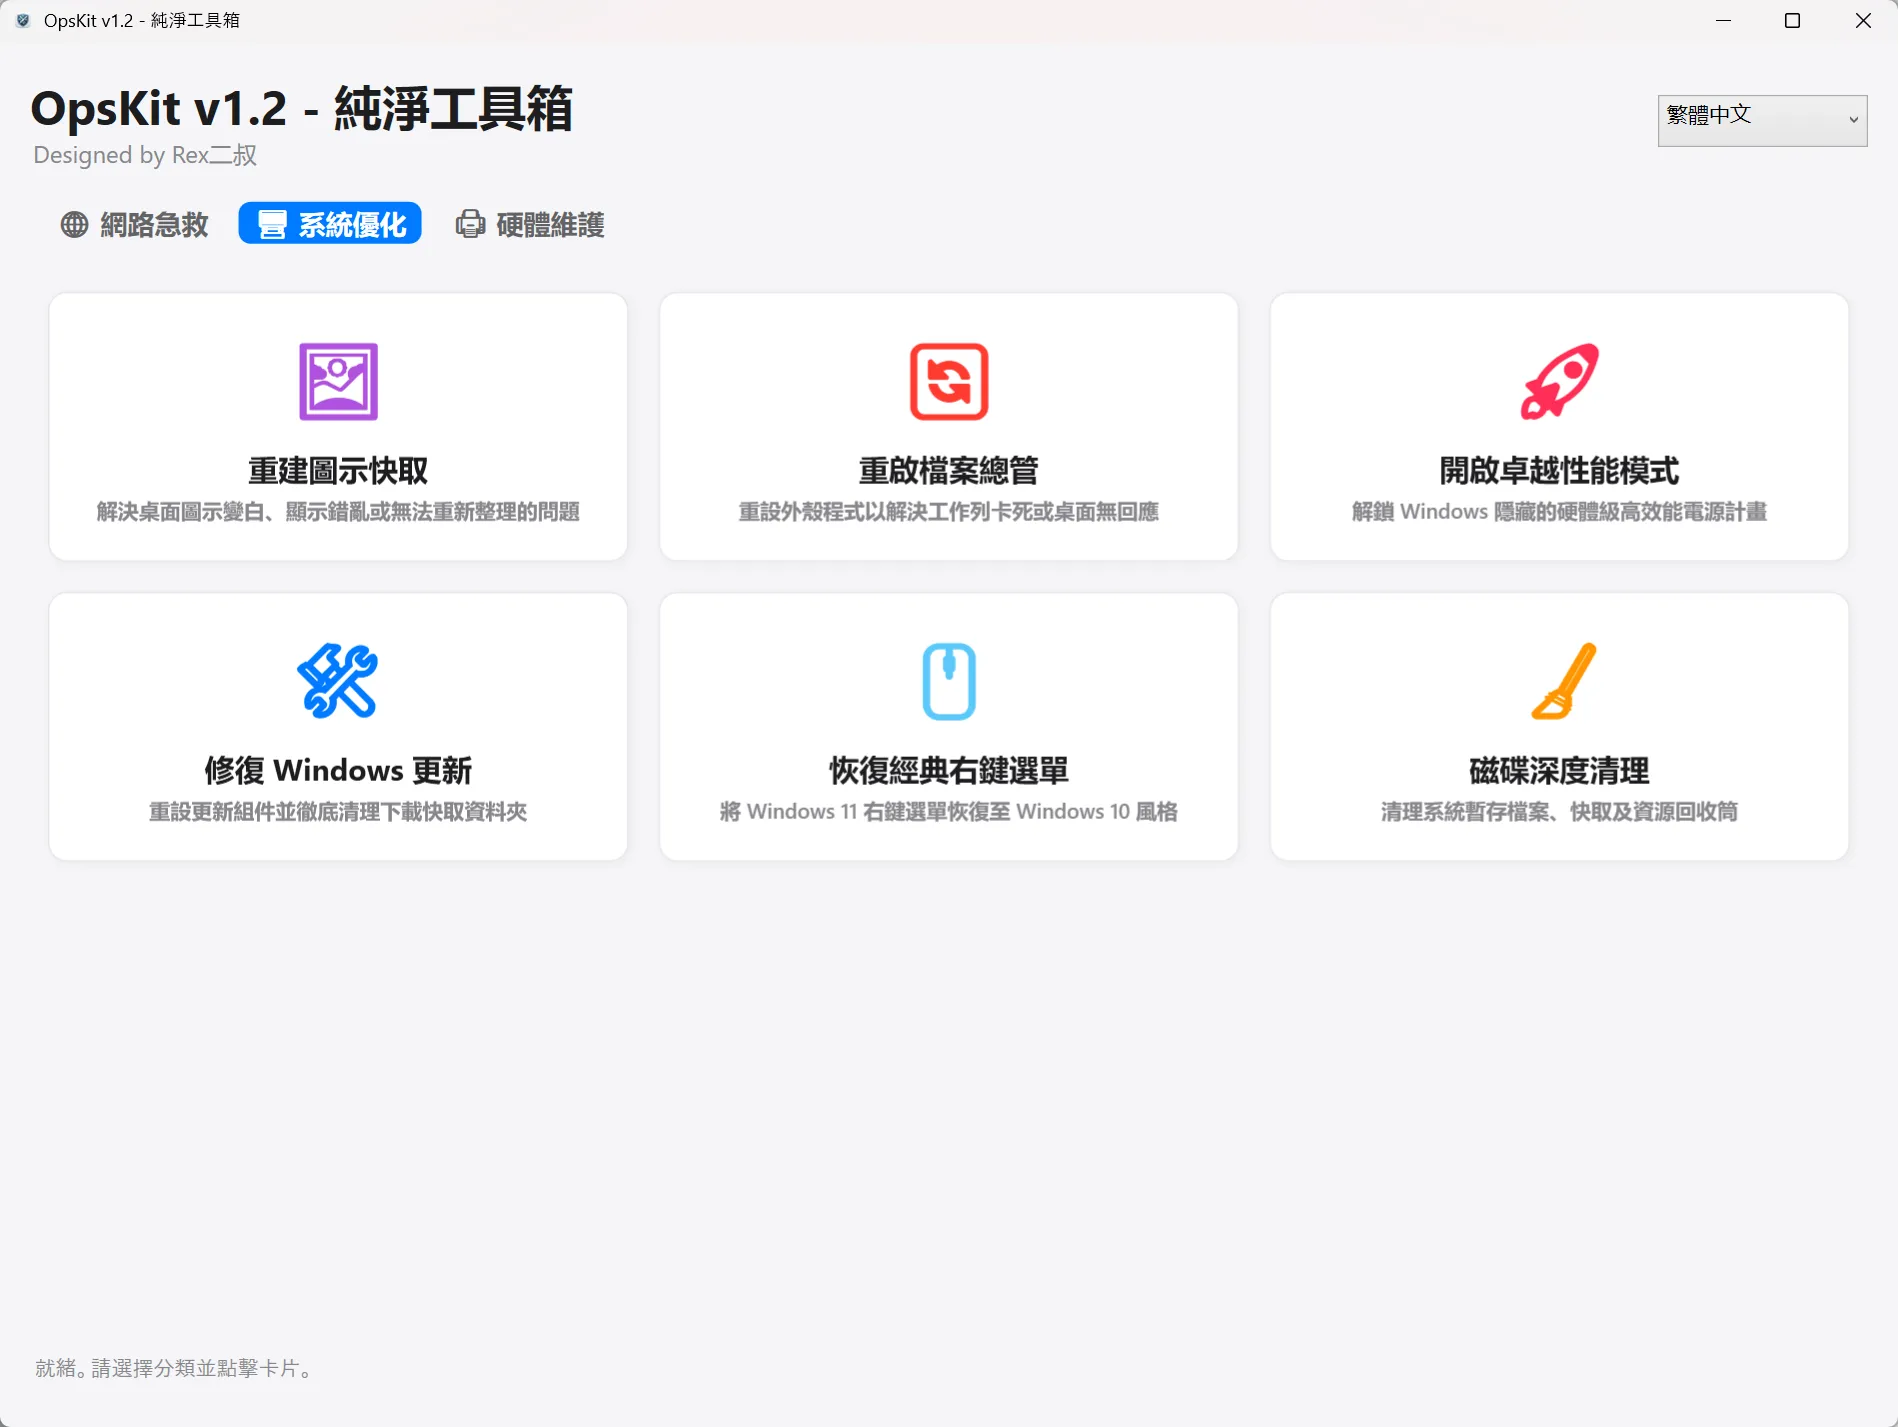Viewport: 1898px width, 1427px height.
Task: Click the globe icon beside 網路急救
Action: [74, 224]
